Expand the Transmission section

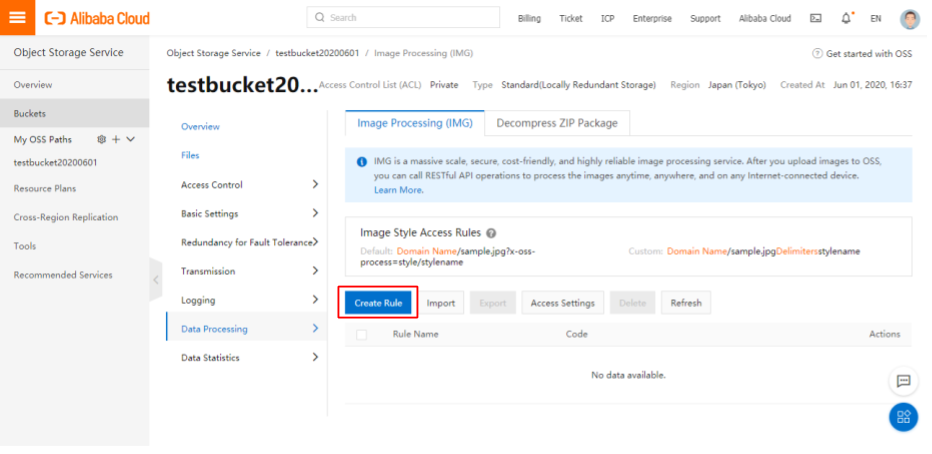[x=250, y=271]
